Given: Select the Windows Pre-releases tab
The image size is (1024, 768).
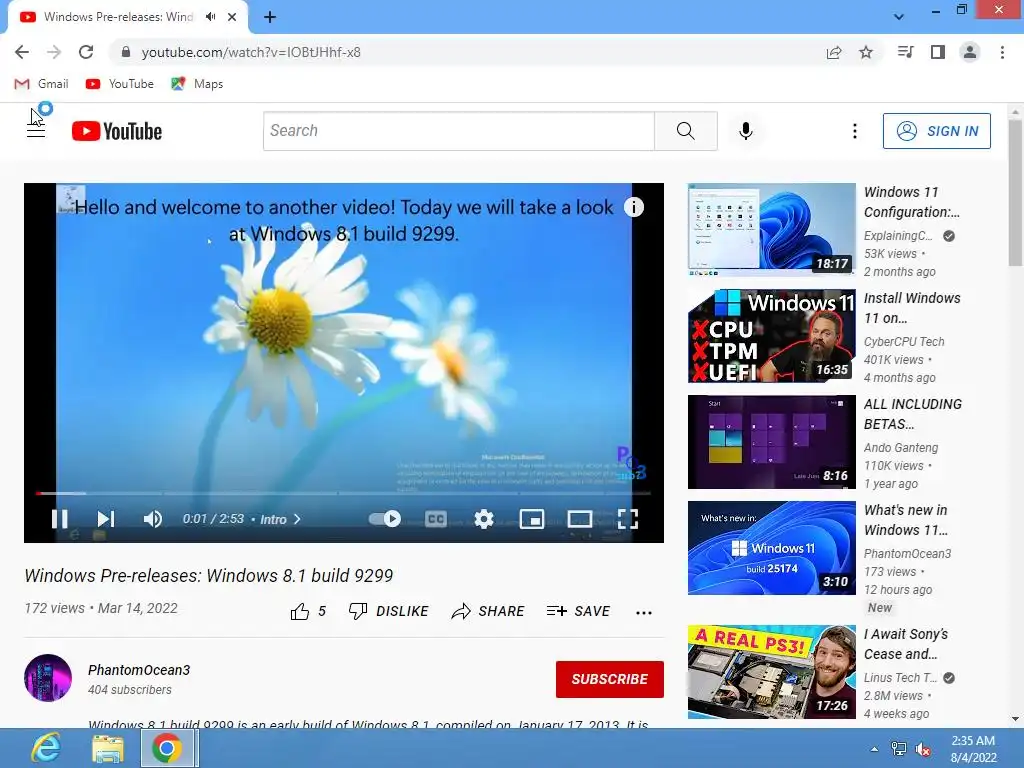Looking at the screenshot, I should pyautogui.click(x=118, y=17).
